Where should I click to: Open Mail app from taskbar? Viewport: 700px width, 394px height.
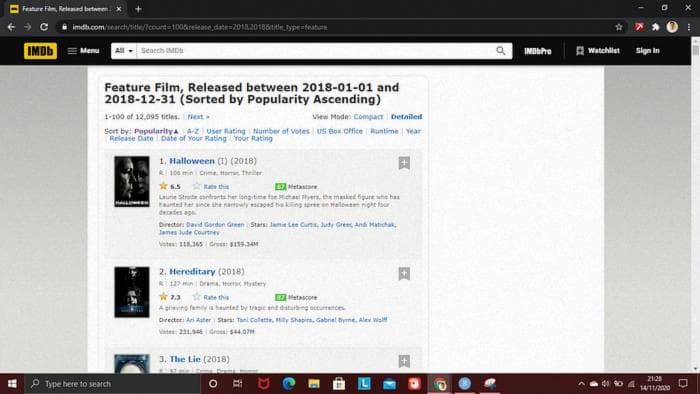[389, 384]
